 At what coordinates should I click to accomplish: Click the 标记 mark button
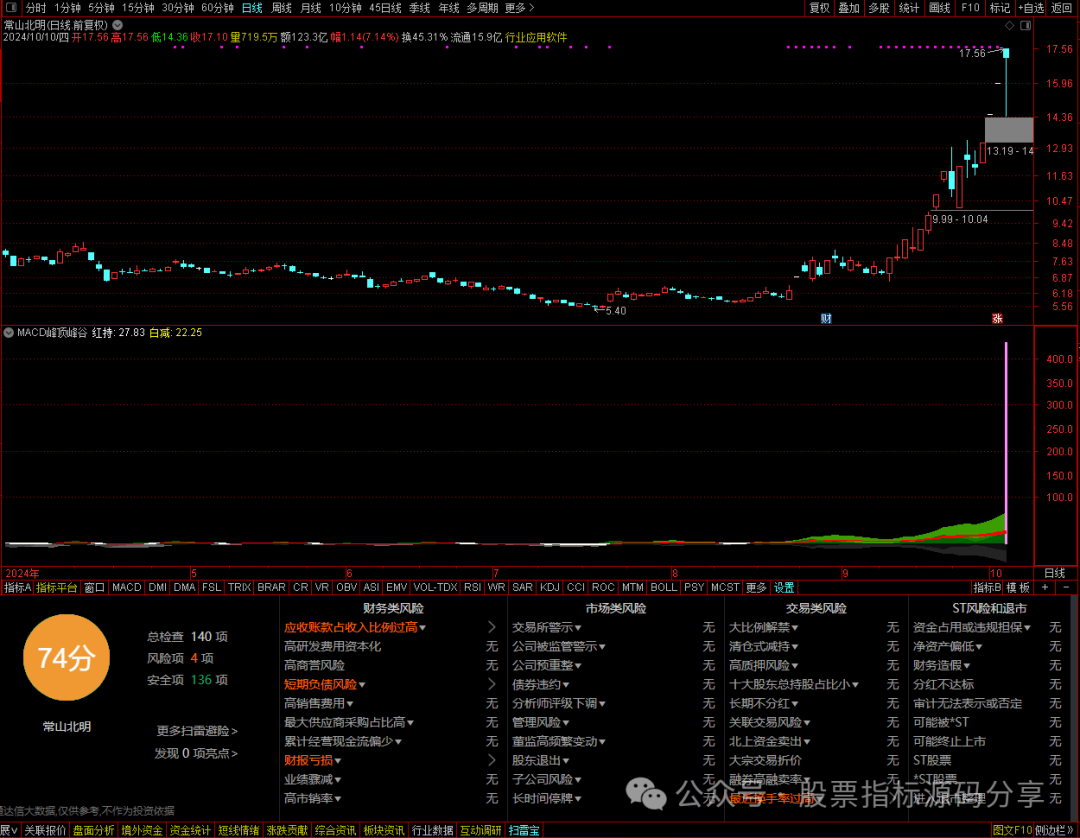coord(999,8)
